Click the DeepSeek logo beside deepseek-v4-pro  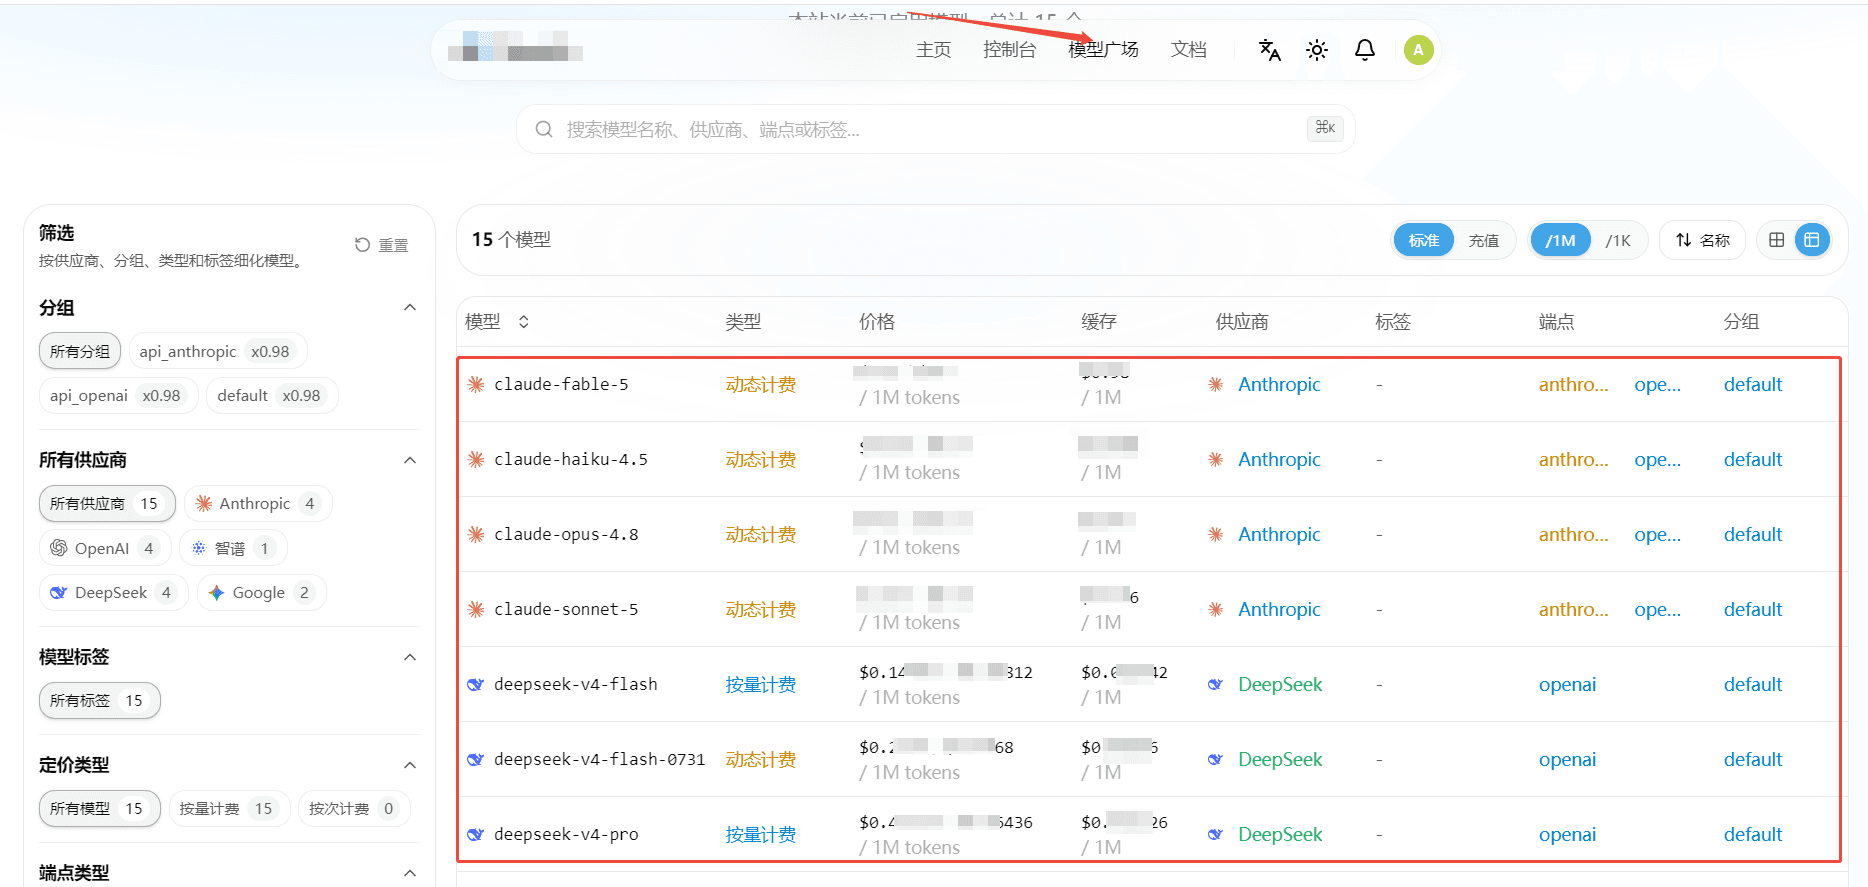click(476, 835)
